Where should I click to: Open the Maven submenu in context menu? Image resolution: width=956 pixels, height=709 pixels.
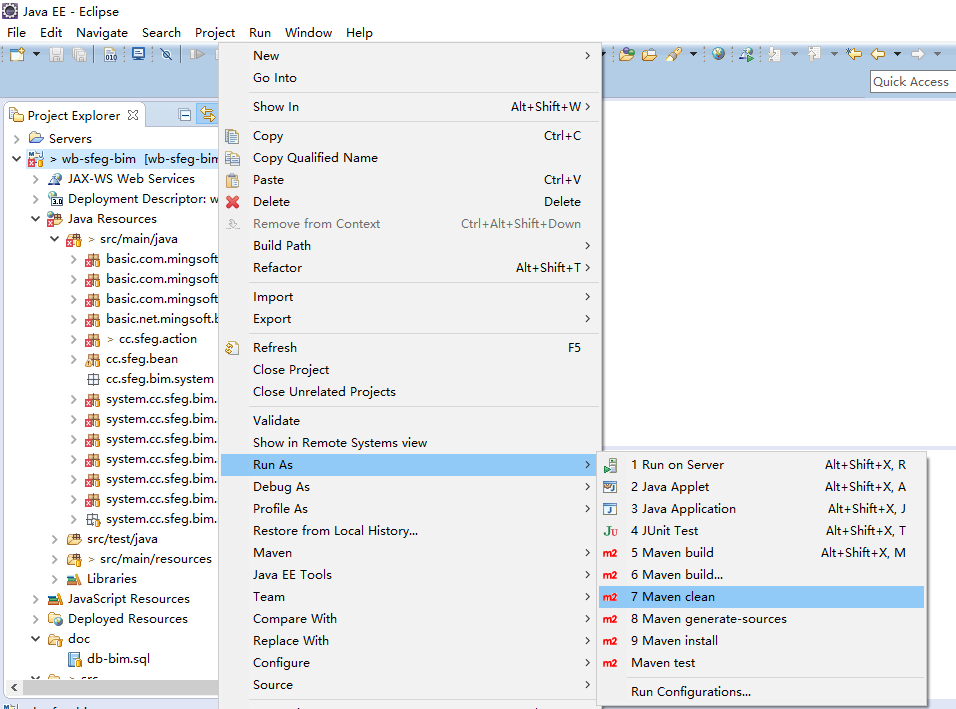[x=410, y=553]
